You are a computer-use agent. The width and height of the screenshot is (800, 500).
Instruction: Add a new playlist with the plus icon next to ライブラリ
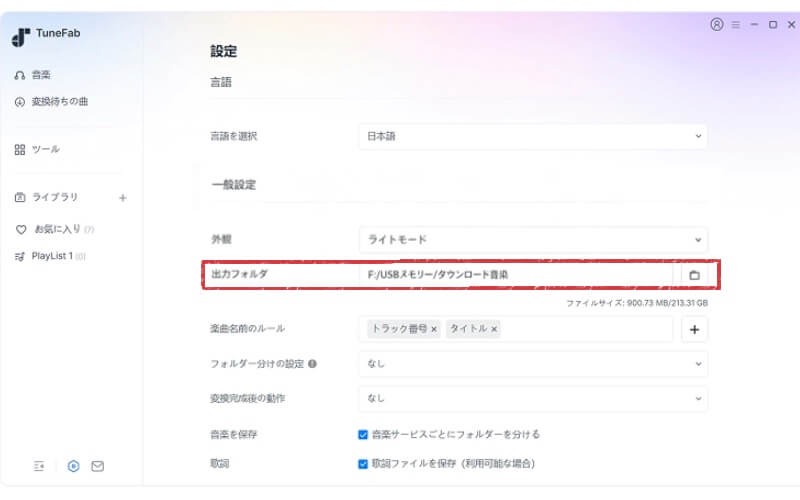(x=122, y=197)
